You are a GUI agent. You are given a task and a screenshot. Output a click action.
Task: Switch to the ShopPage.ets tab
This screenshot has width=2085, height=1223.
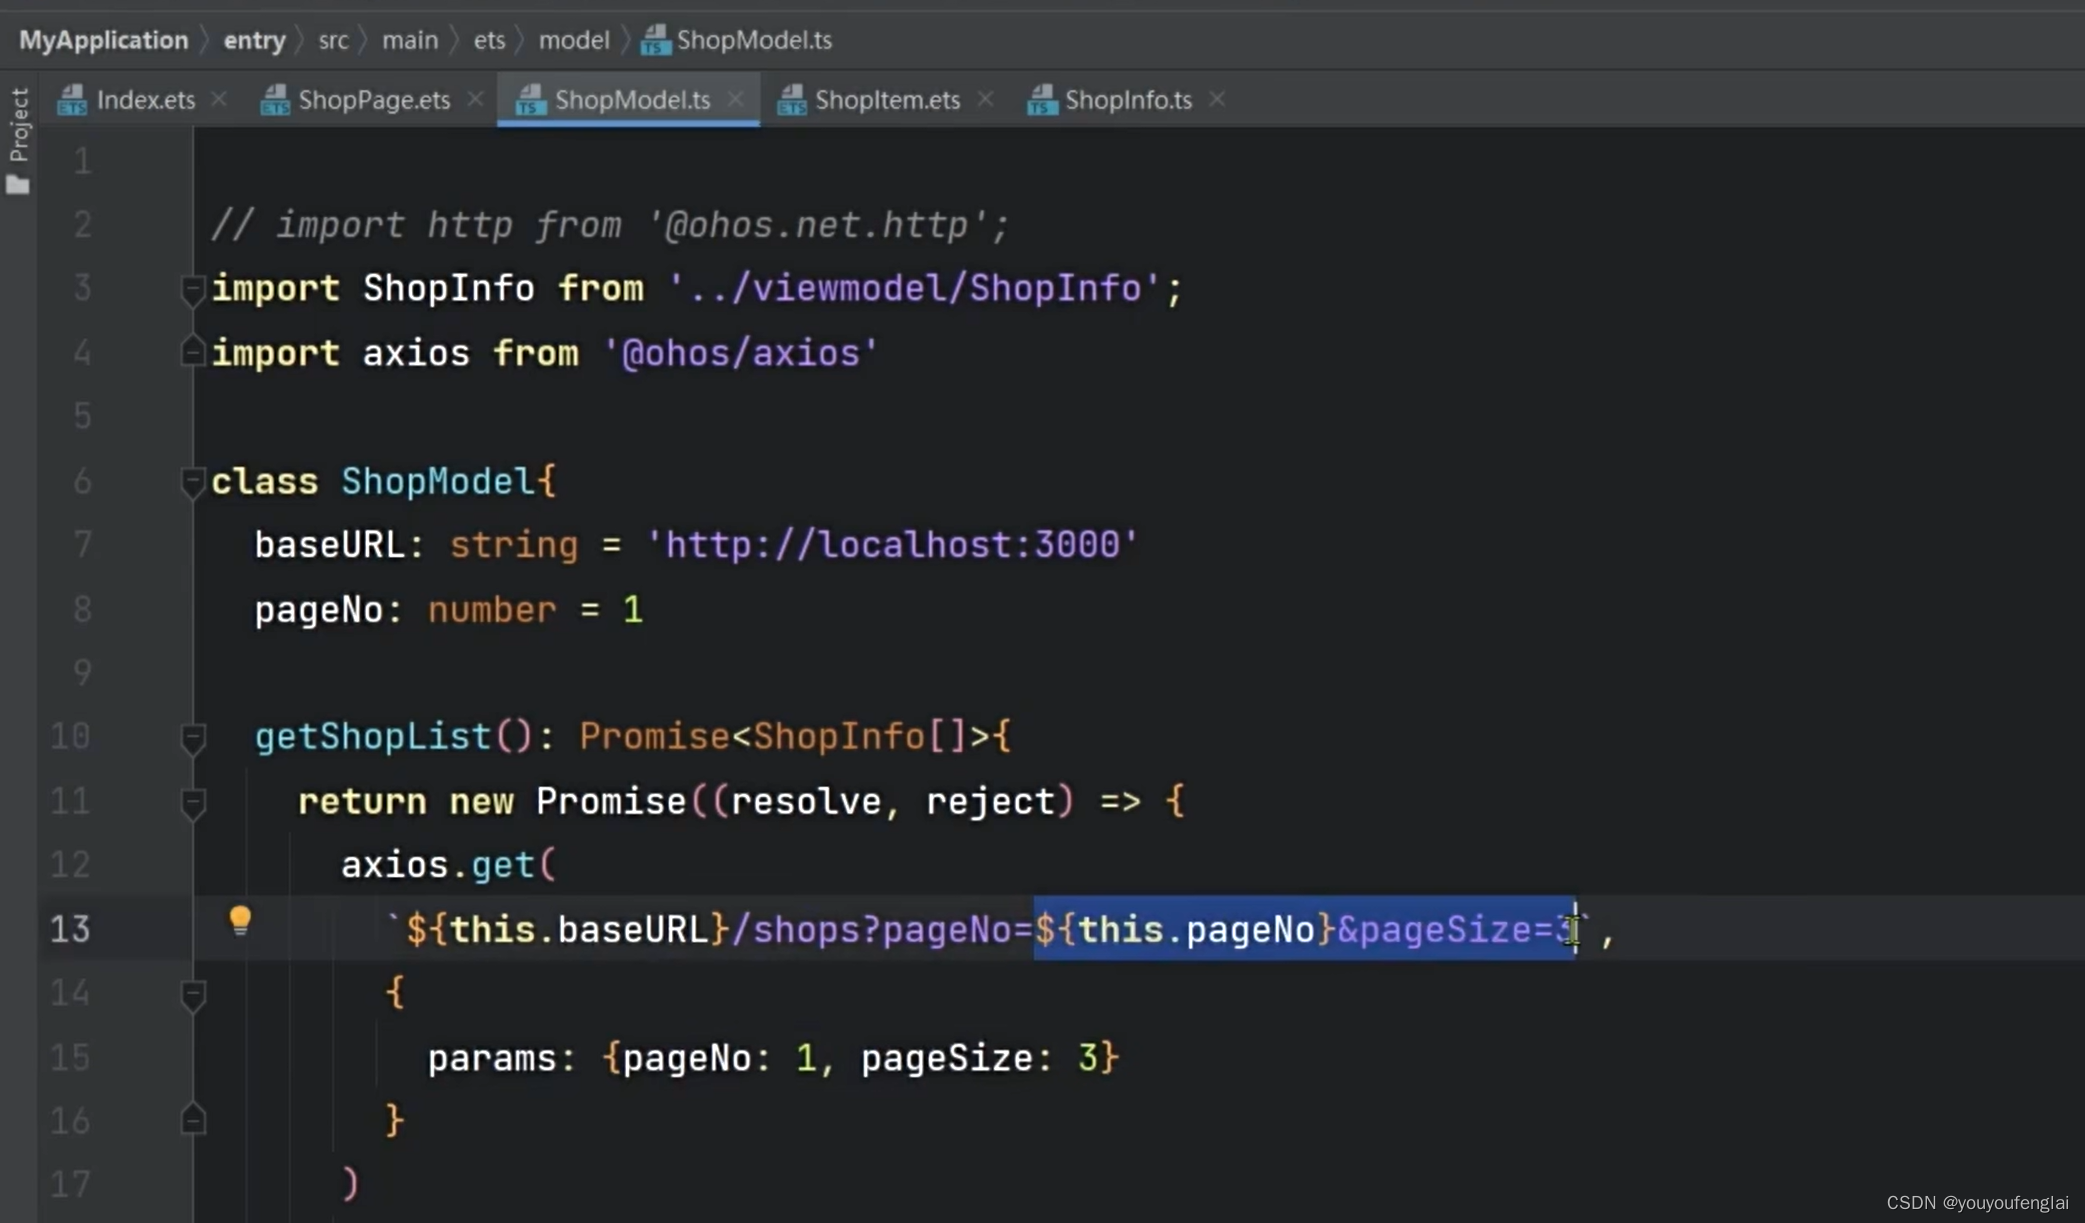[374, 100]
